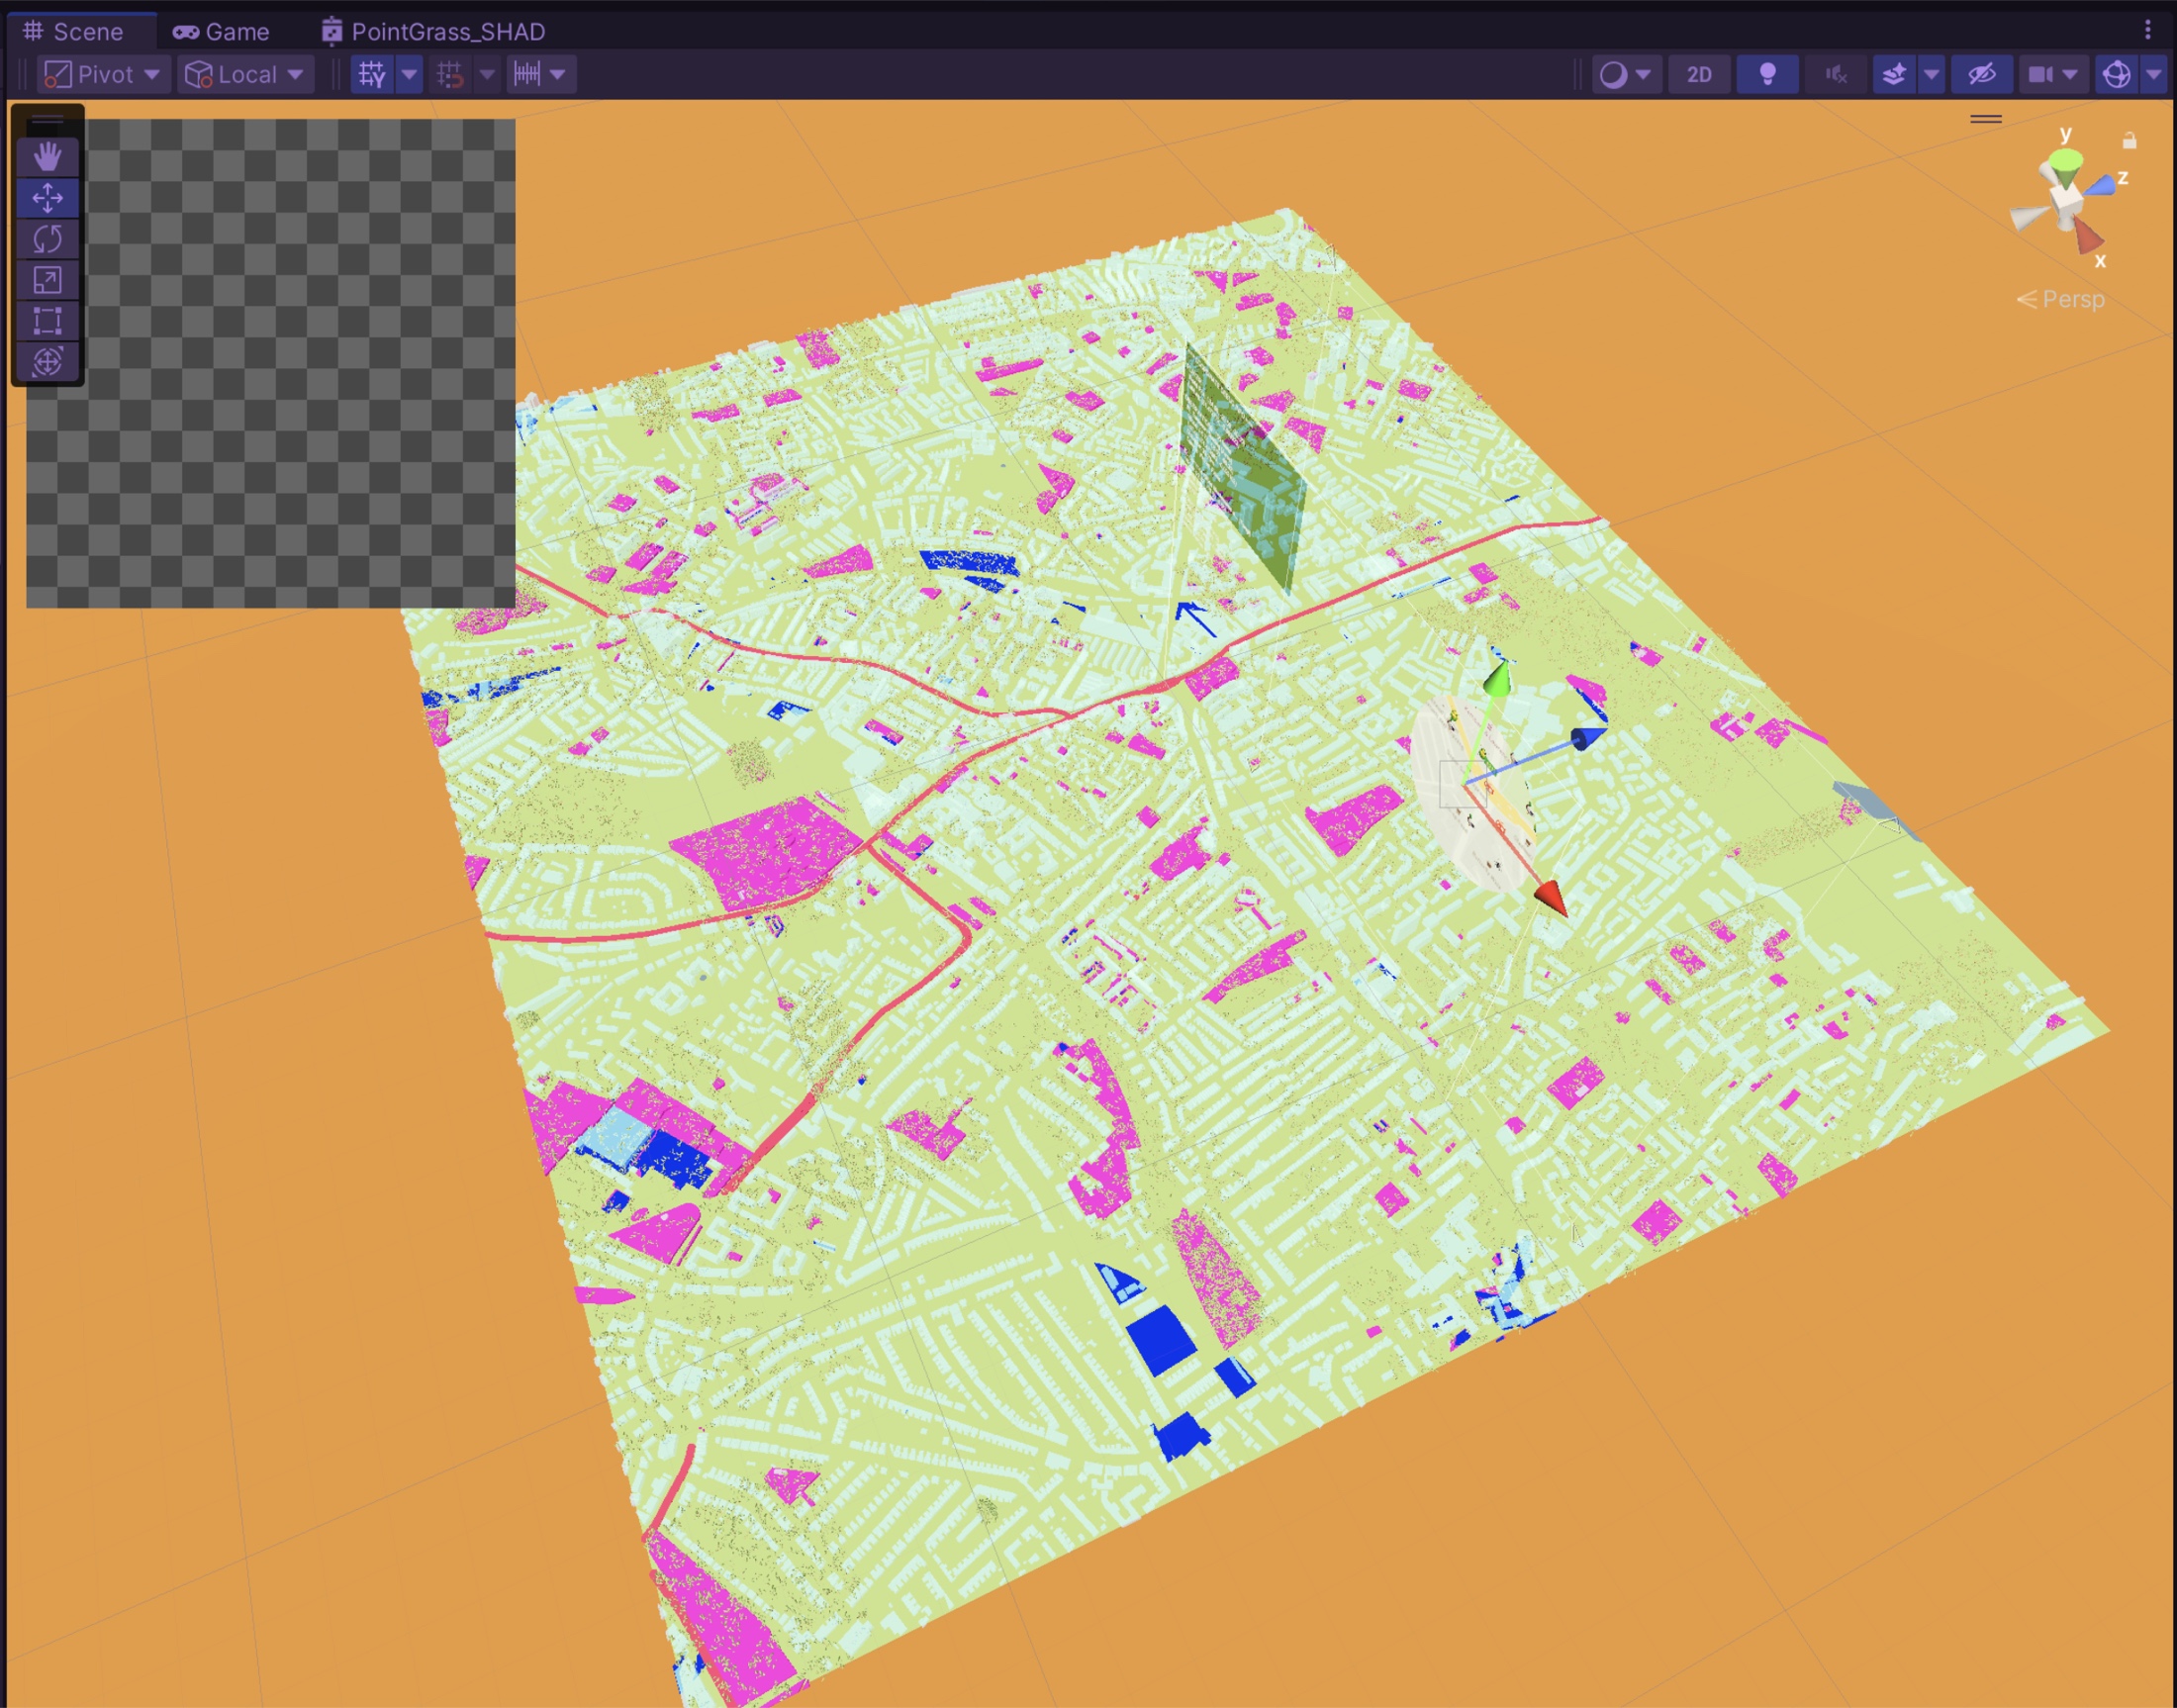Click the red X axis cone on orientation gizmo
Image resolution: width=2177 pixels, height=1708 pixels.
coord(2087,236)
